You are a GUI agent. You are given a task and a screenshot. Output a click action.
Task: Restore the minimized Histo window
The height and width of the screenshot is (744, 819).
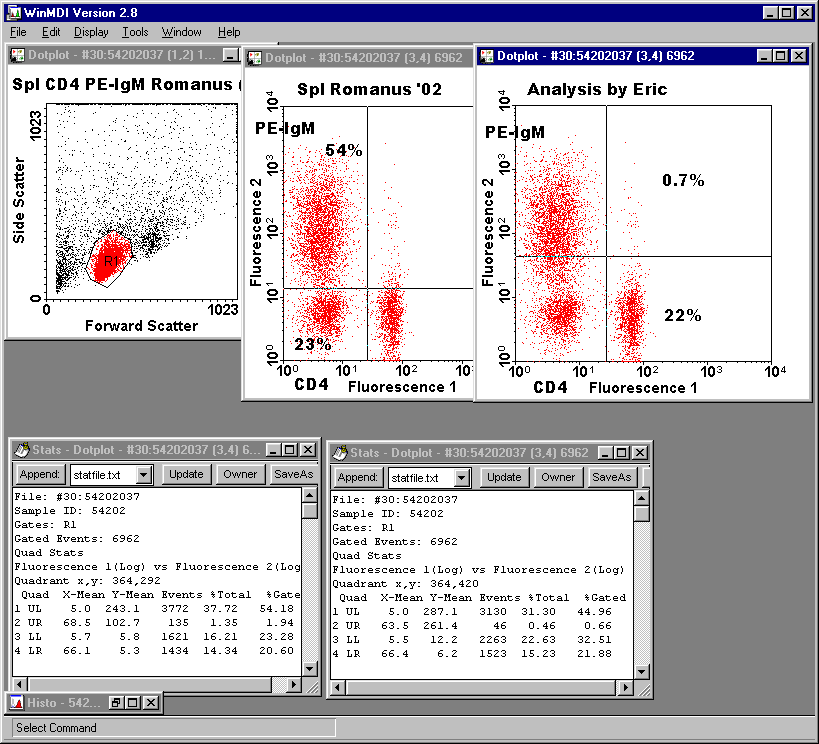pyautogui.click(x=116, y=703)
